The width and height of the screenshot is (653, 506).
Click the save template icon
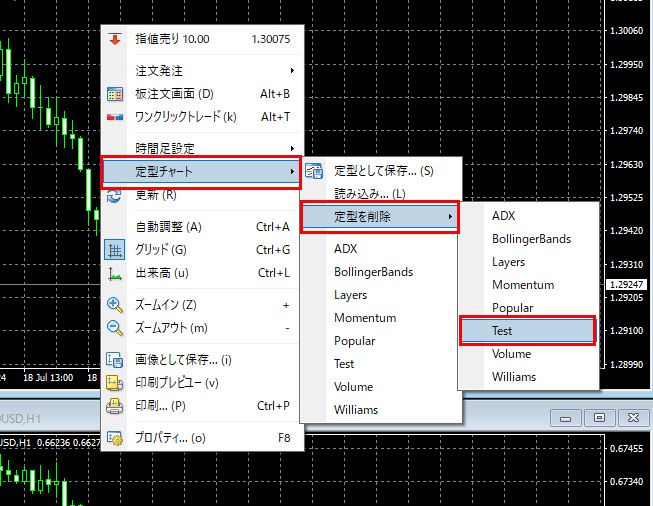314,171
